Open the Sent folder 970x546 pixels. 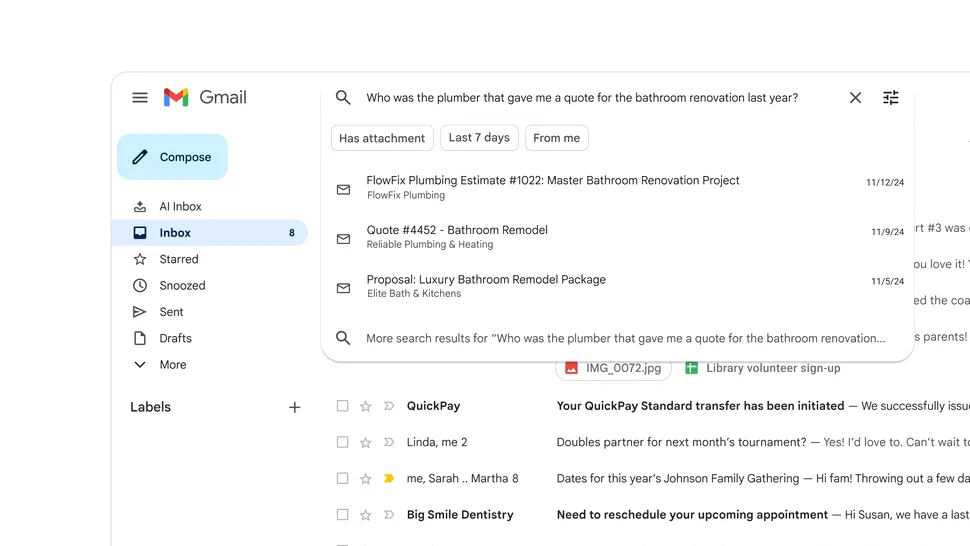(210, 312)
